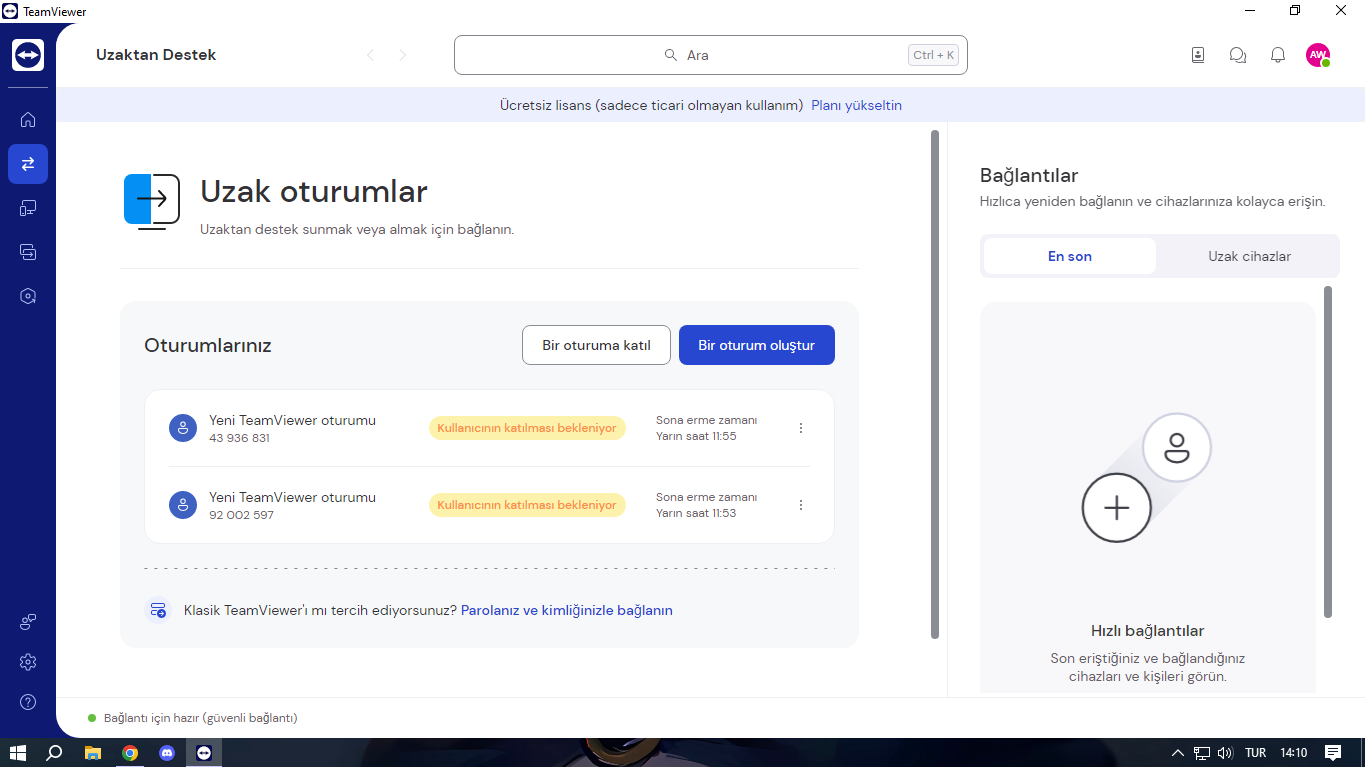
Task: Go forward with the right arrow
Action: [403, 55]
